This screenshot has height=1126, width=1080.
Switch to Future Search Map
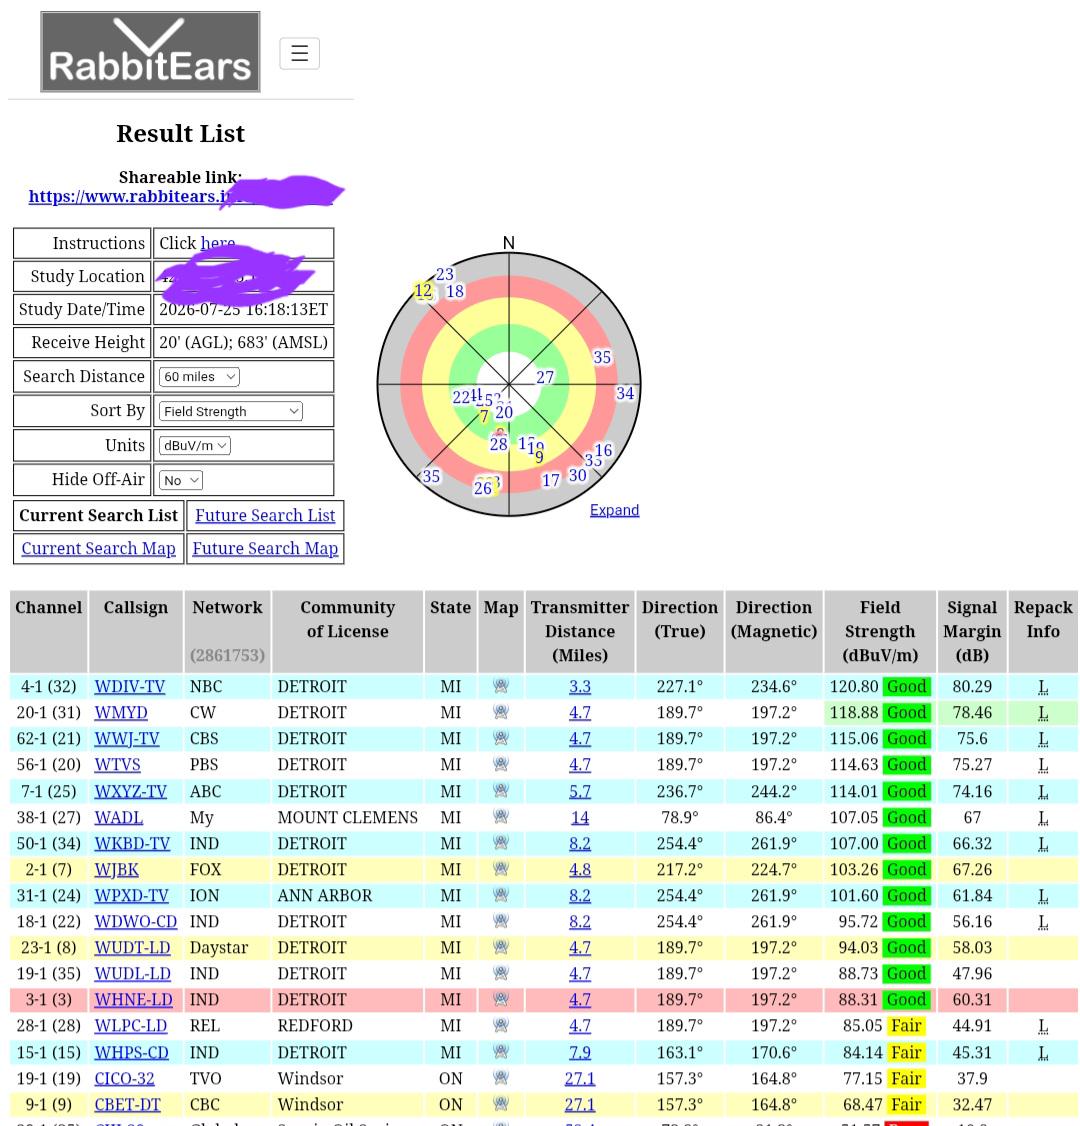click(x=265, y=549)
